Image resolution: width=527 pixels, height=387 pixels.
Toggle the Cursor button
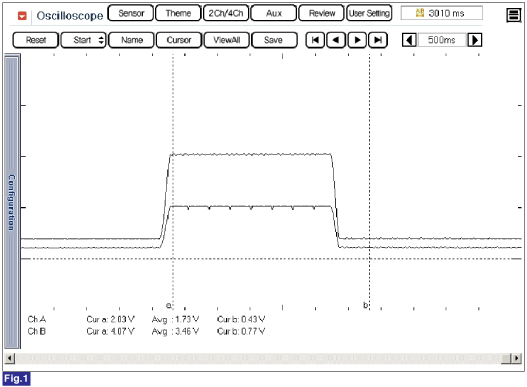click(x=179, y=40)
